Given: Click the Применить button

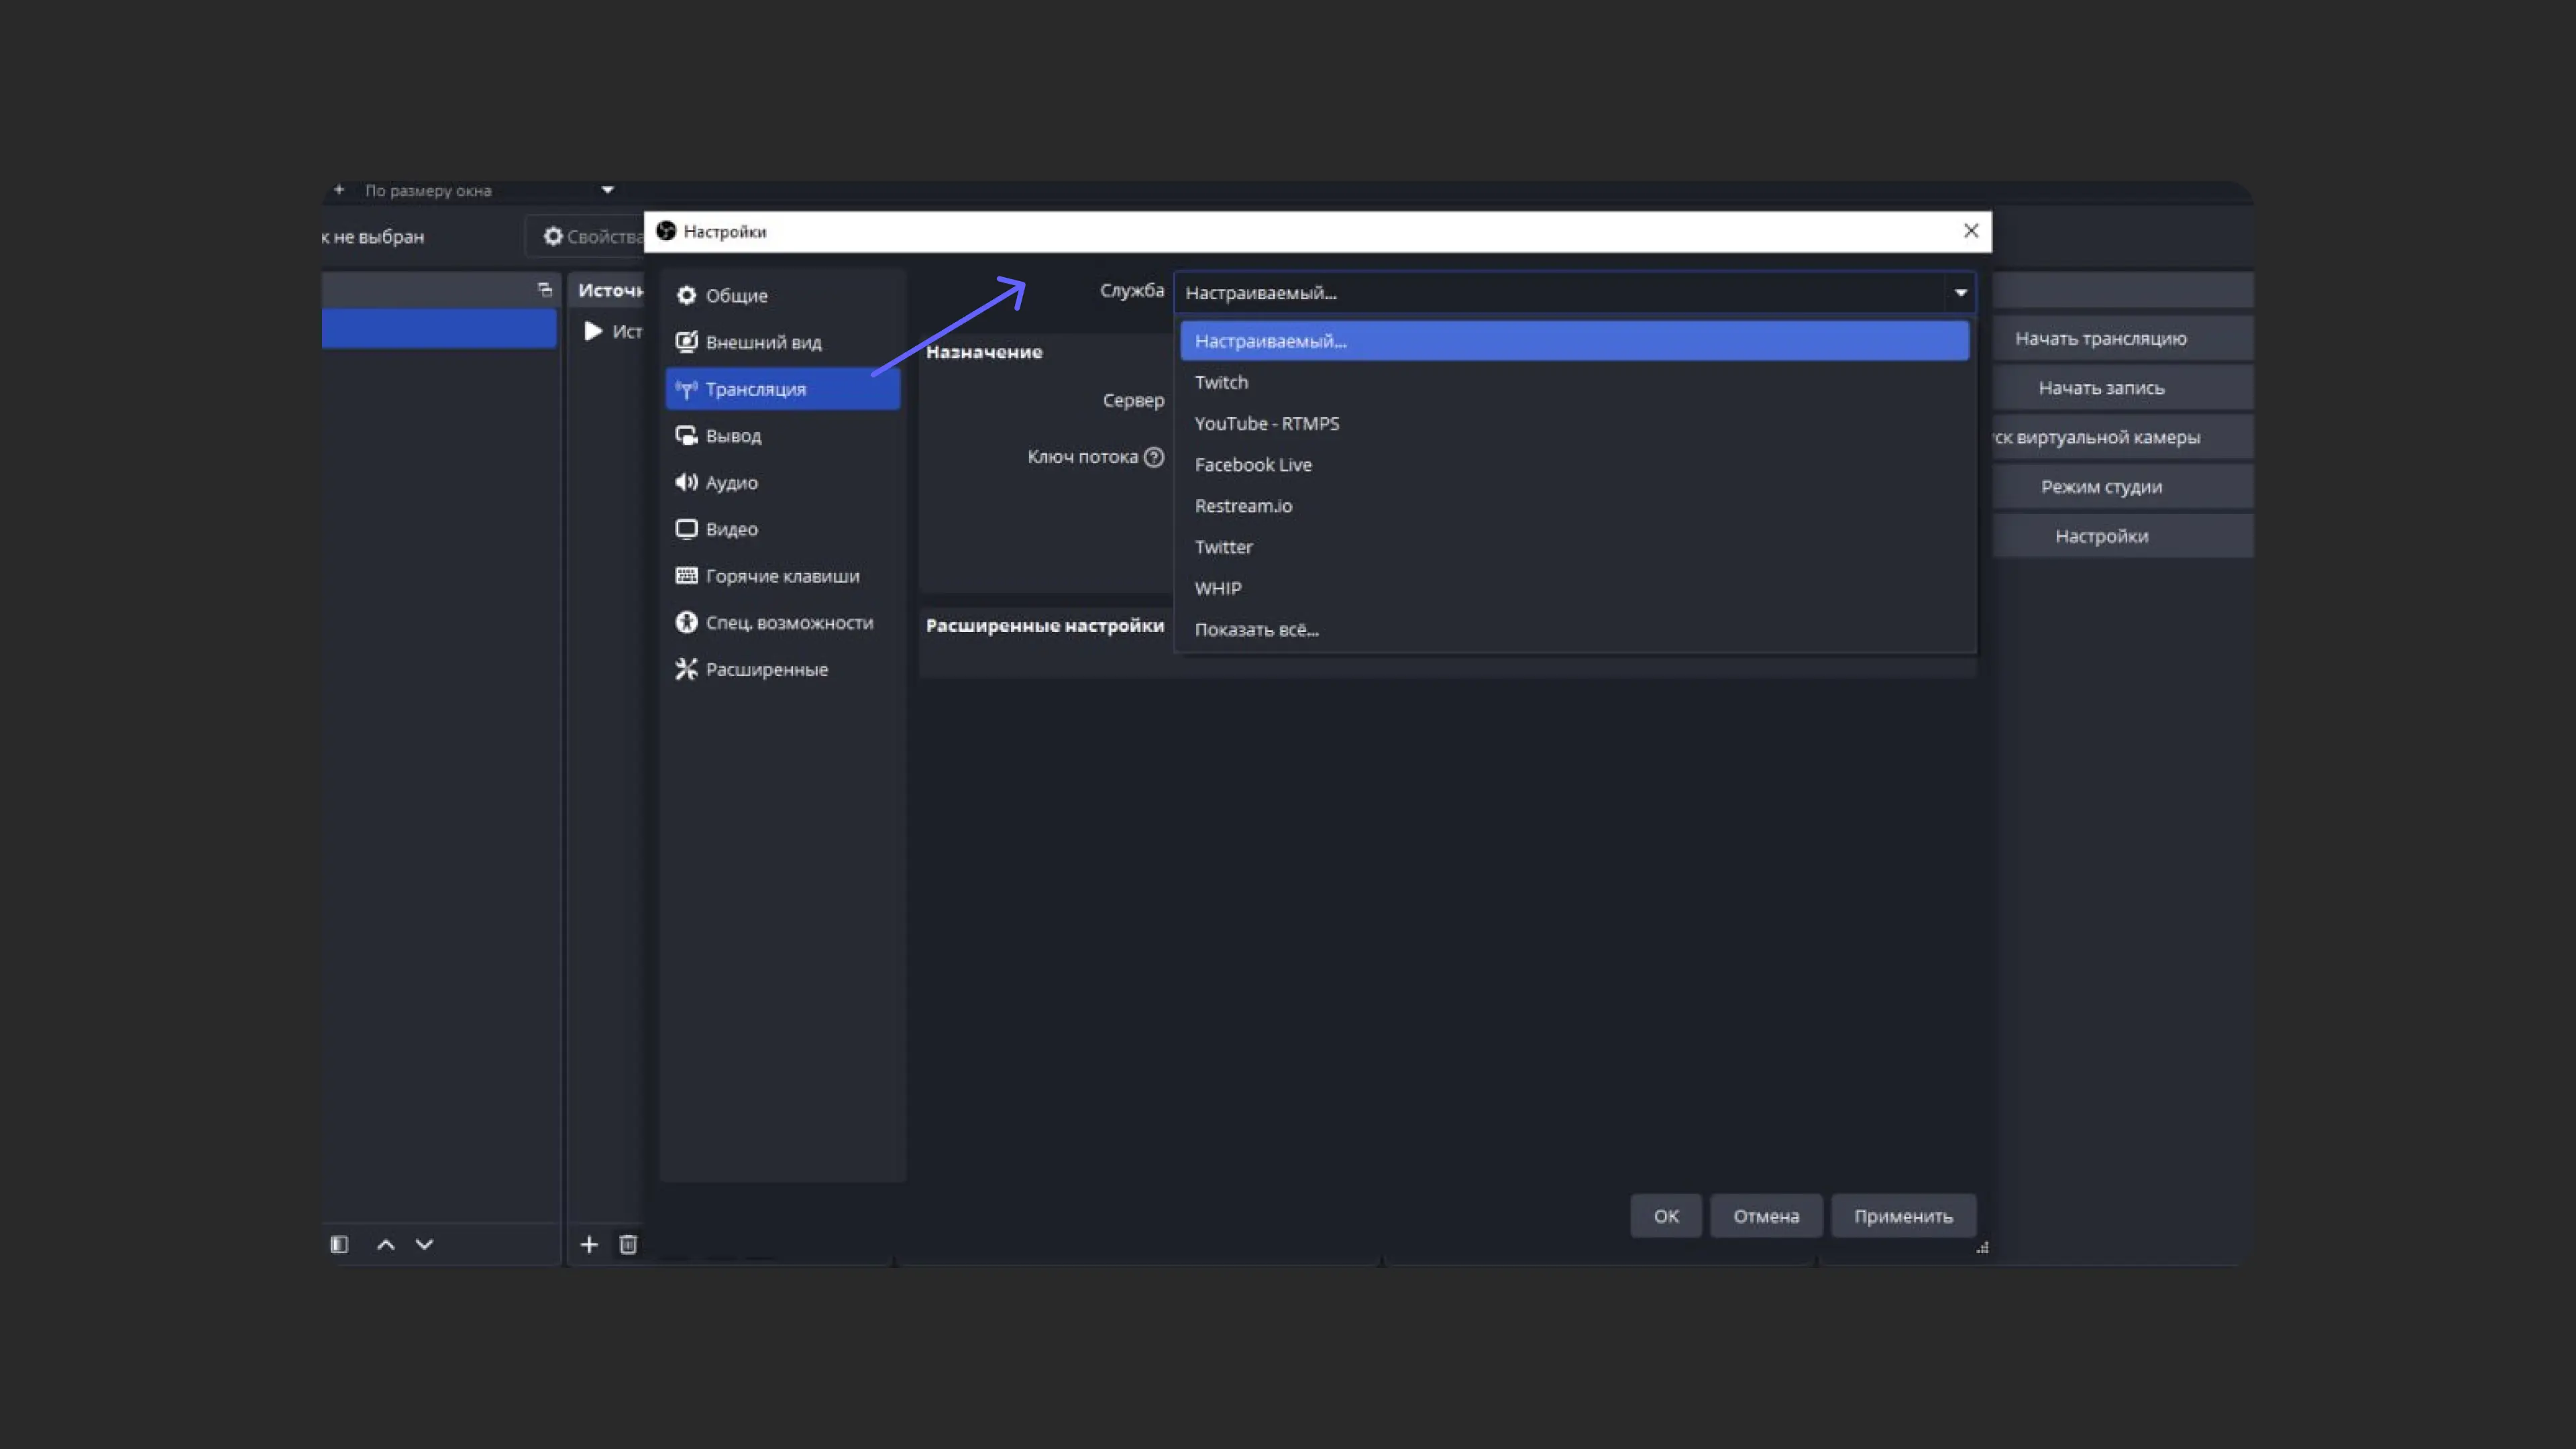Looking at the screenshot, I should [x=1902, y=1216].
